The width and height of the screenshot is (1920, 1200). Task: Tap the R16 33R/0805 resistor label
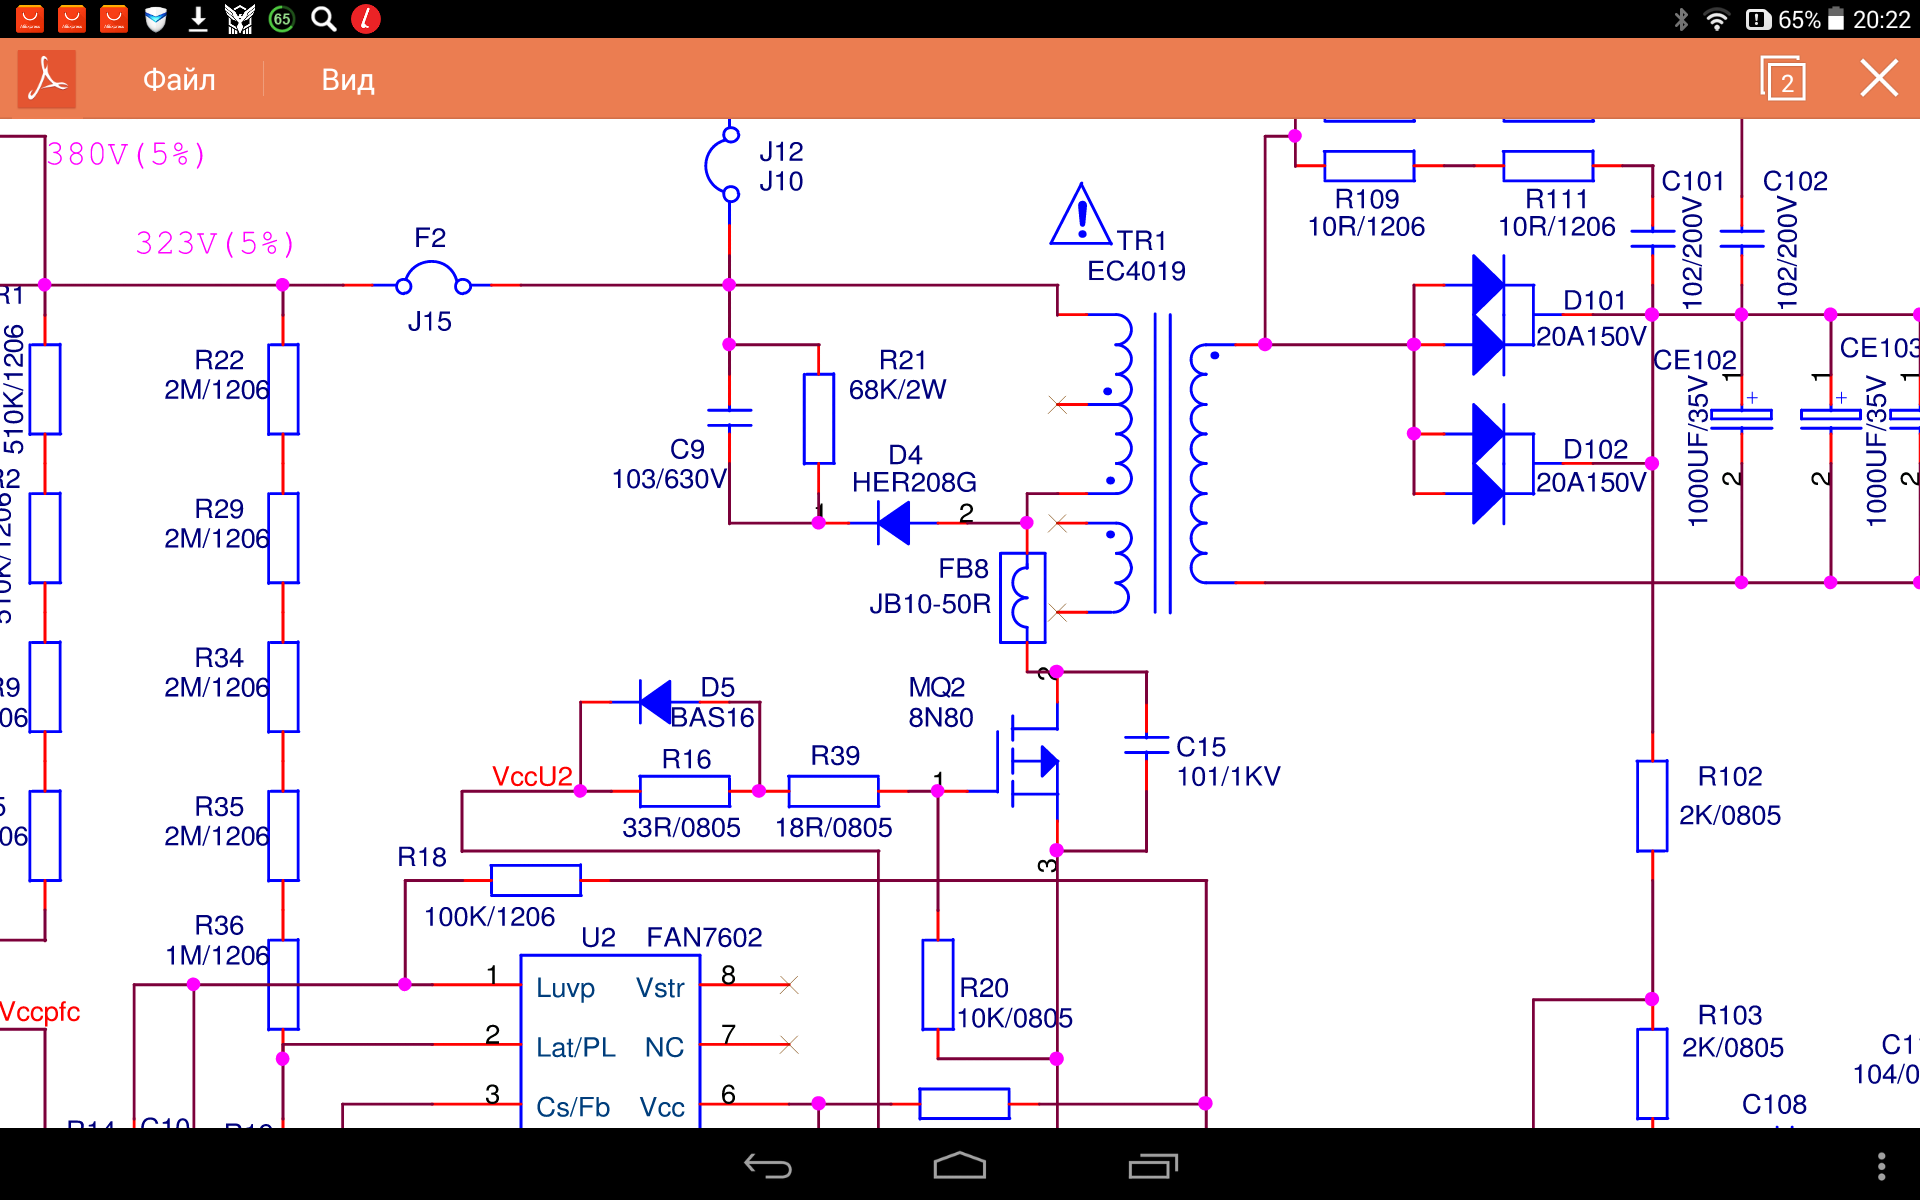[682, 793]
